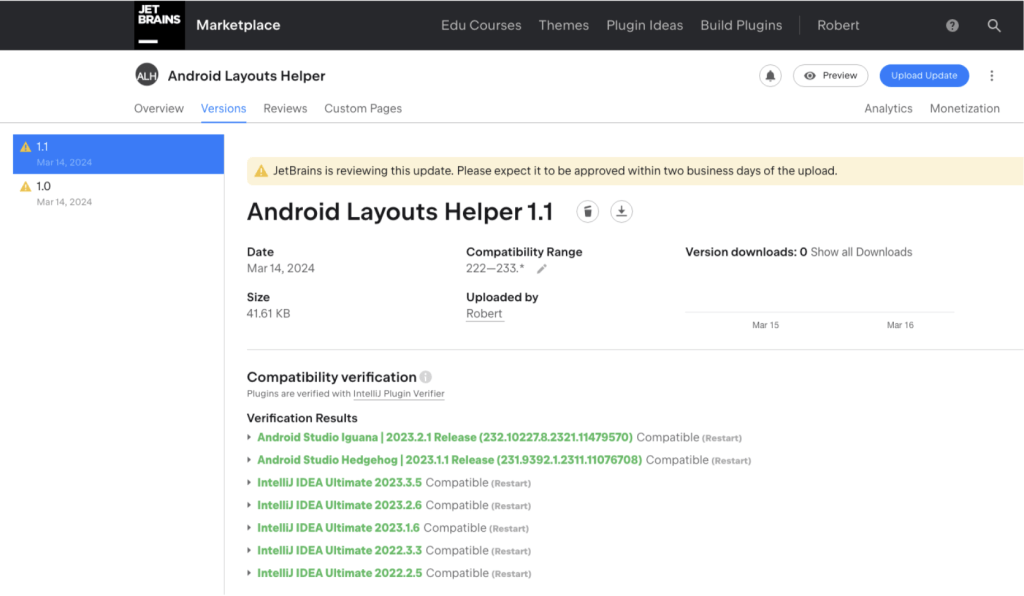Click the ALH plugin avatar icon
The width and height of the screenshot is (1024, 596).
coord(146,76)
